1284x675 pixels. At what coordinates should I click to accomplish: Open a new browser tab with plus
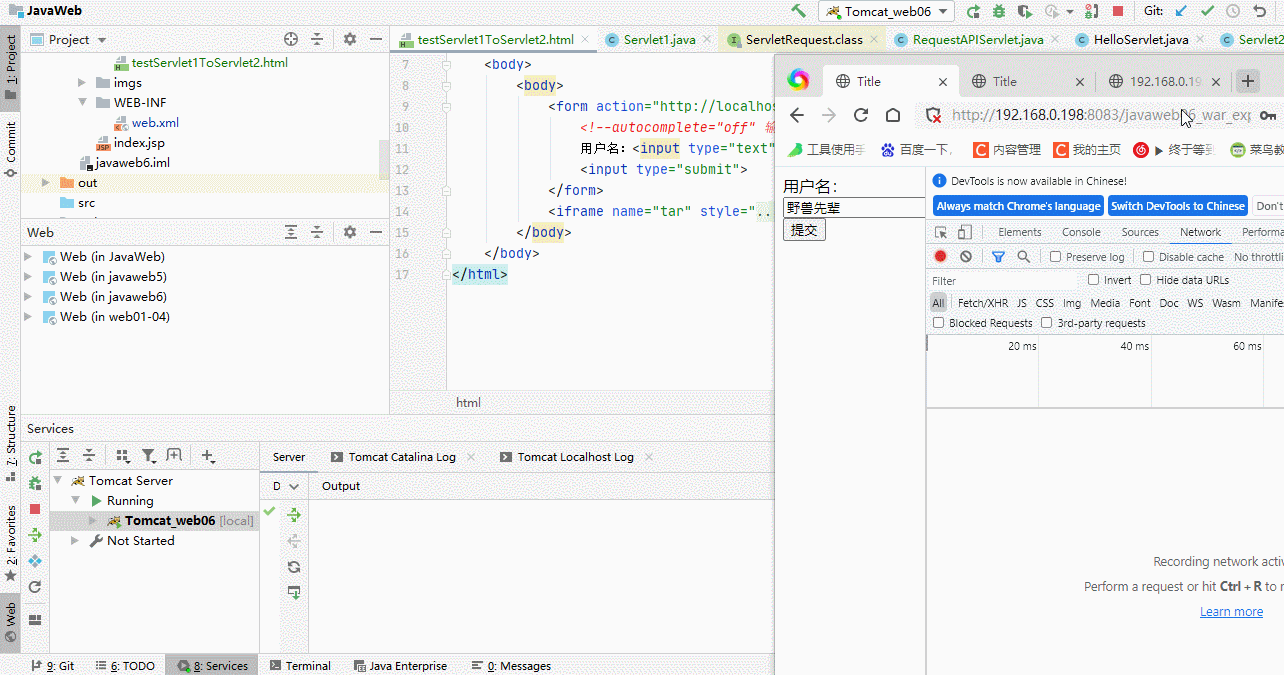click(x=1247, y=81)
